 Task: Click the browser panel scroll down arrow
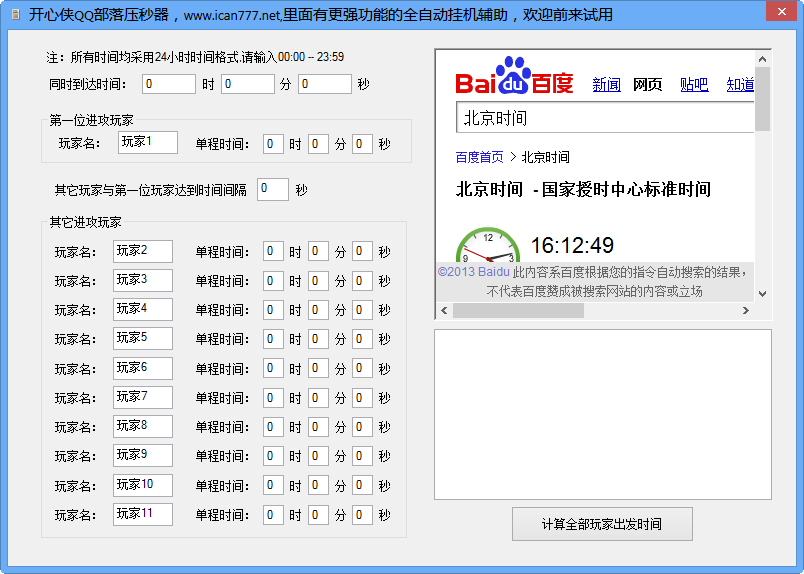(762, 294)
